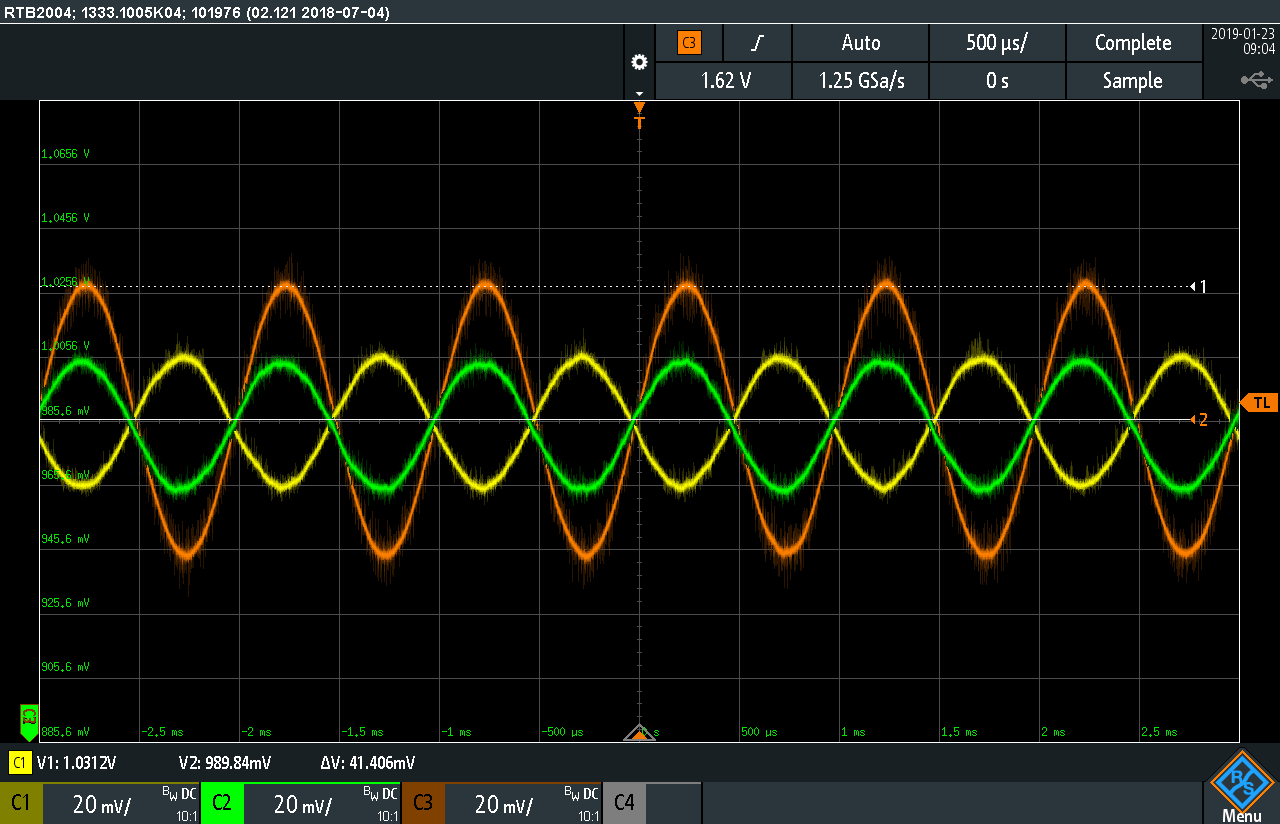Click the 945.6 mV axis label
The height and width of the screenshot is (824, 1280).
65,539
